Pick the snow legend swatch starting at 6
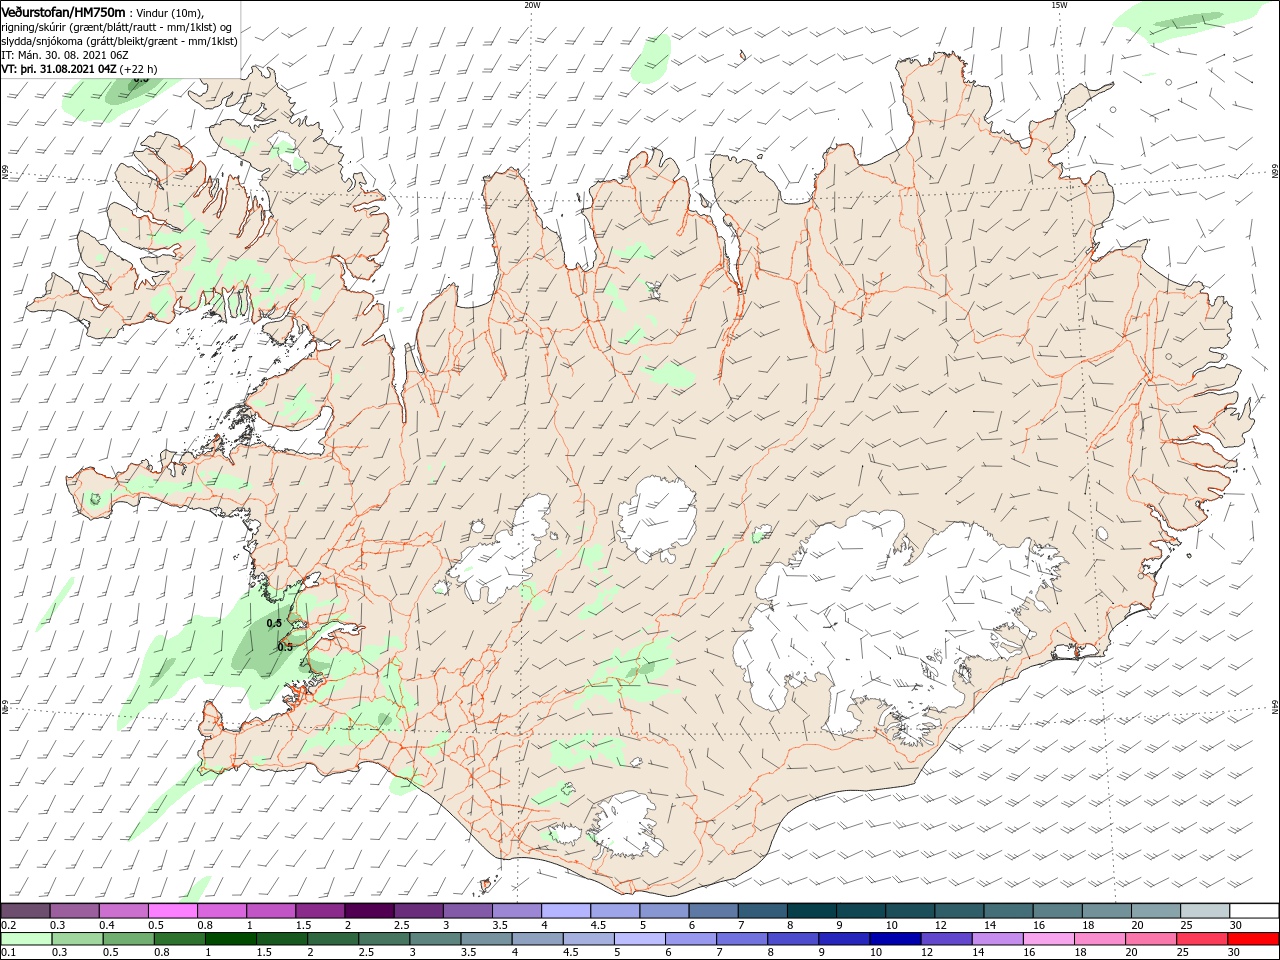Image resolution: width=1280 pixels, height=960 pixels. point(713,910)
